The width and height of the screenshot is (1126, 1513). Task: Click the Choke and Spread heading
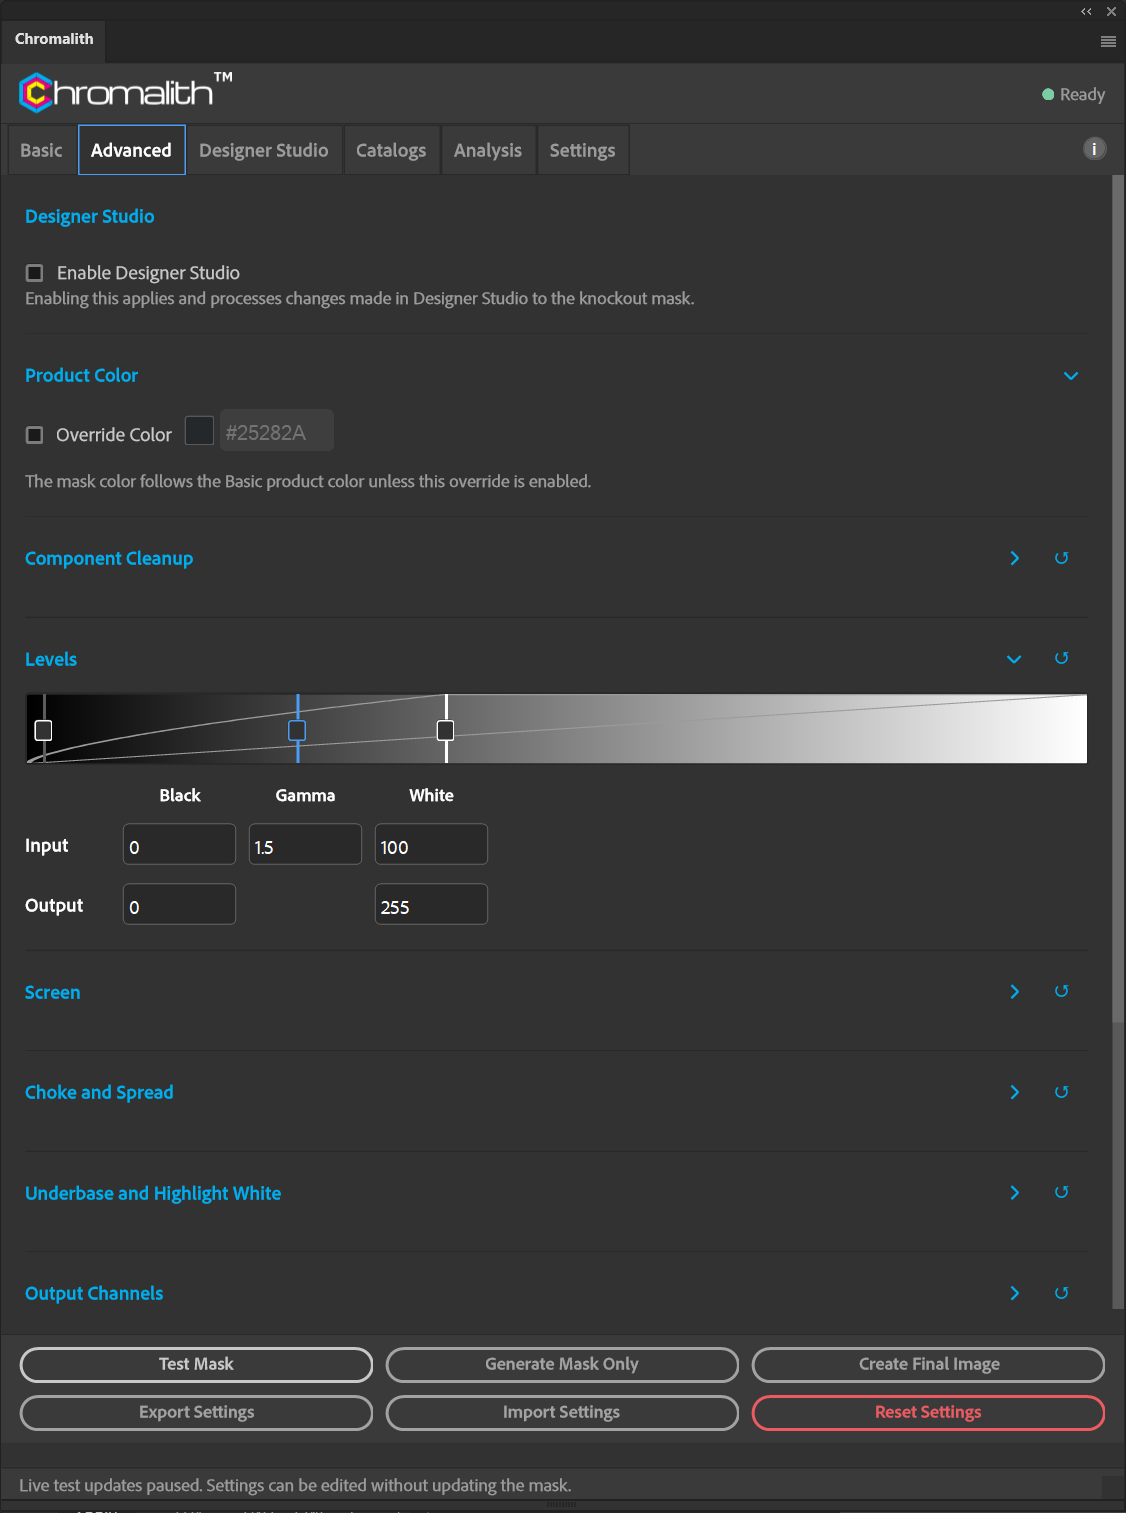click(x=99, y=1092)
